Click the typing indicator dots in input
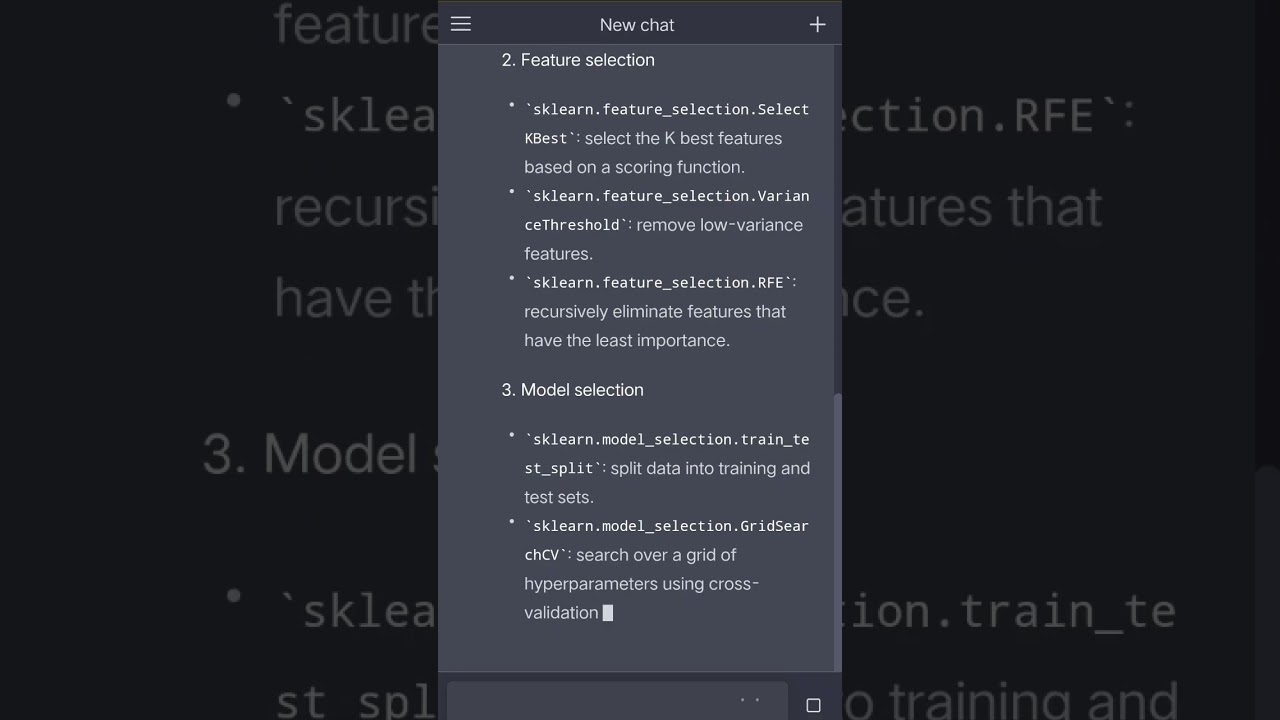 point(750,701)
